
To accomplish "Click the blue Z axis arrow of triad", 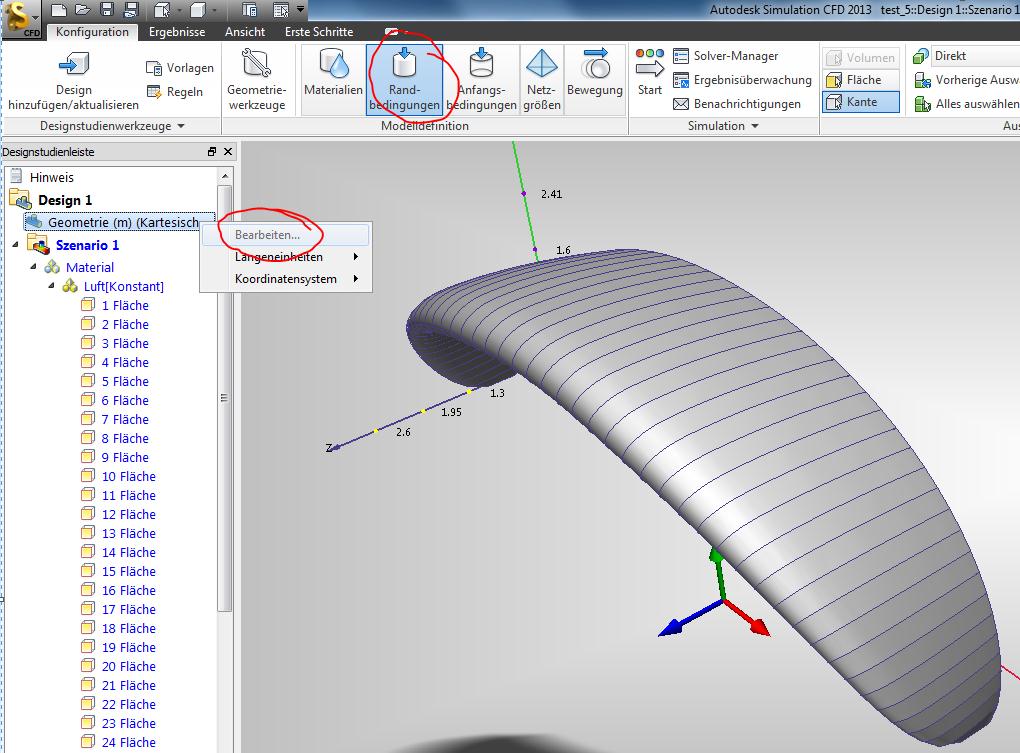I will point(689,619).
